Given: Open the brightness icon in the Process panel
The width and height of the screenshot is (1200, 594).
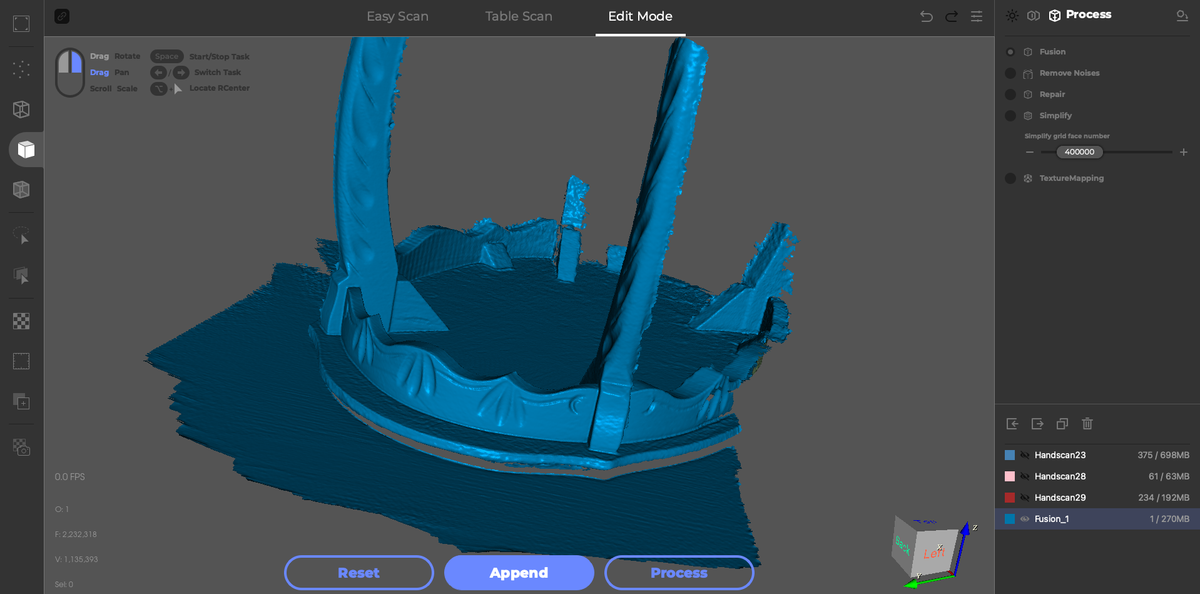Looking at the screenshot, I should (x=1010, y=15).
